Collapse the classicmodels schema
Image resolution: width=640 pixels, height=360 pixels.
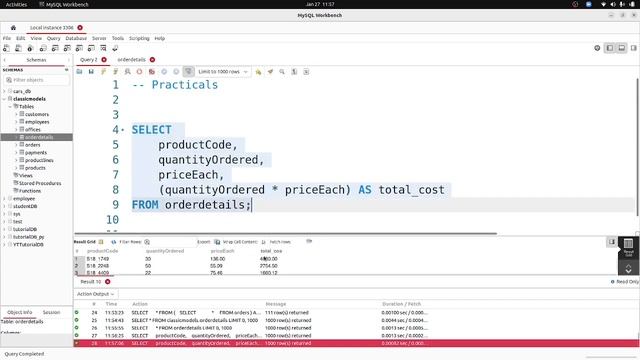[4, 99]
